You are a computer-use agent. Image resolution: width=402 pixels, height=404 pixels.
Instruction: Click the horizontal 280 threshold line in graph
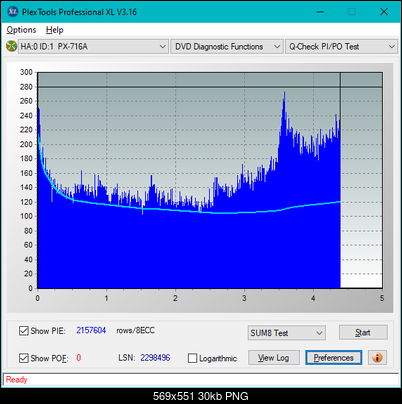(210, 87)
